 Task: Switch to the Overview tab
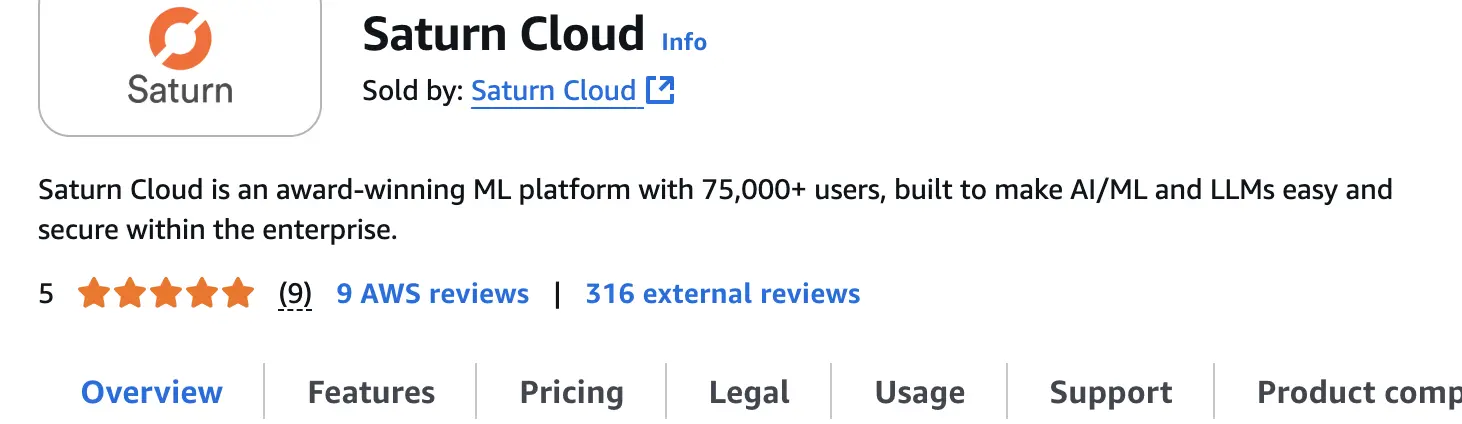tap(152, 392)
